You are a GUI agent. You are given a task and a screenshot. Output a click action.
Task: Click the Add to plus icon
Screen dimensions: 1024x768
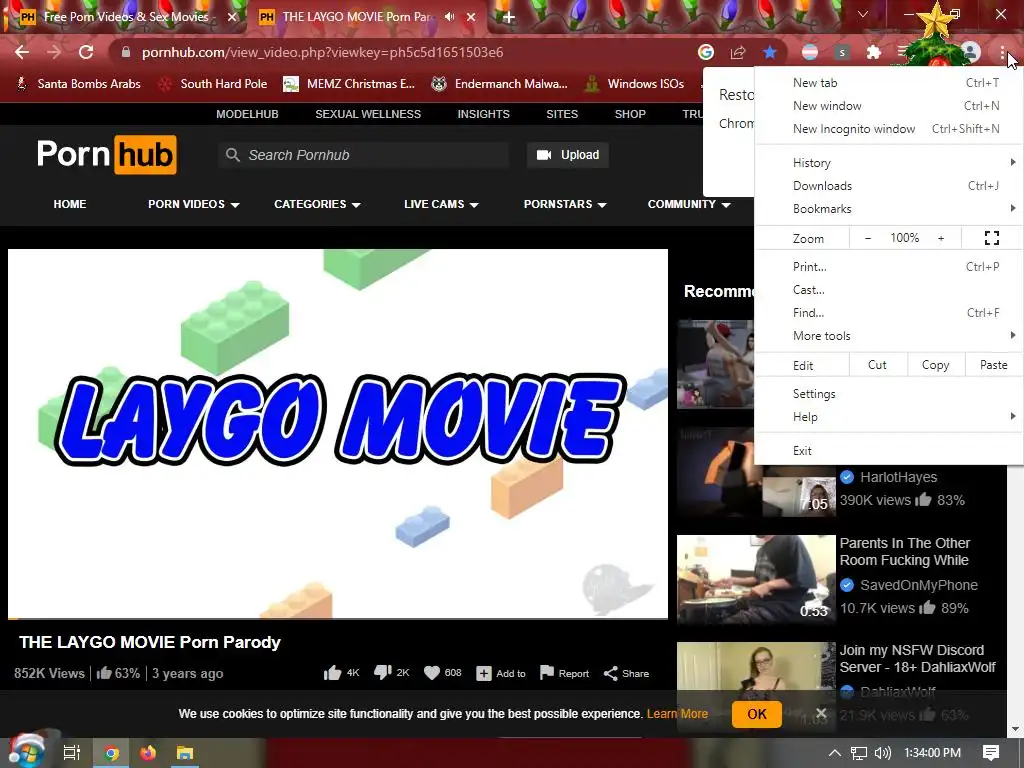483,673
